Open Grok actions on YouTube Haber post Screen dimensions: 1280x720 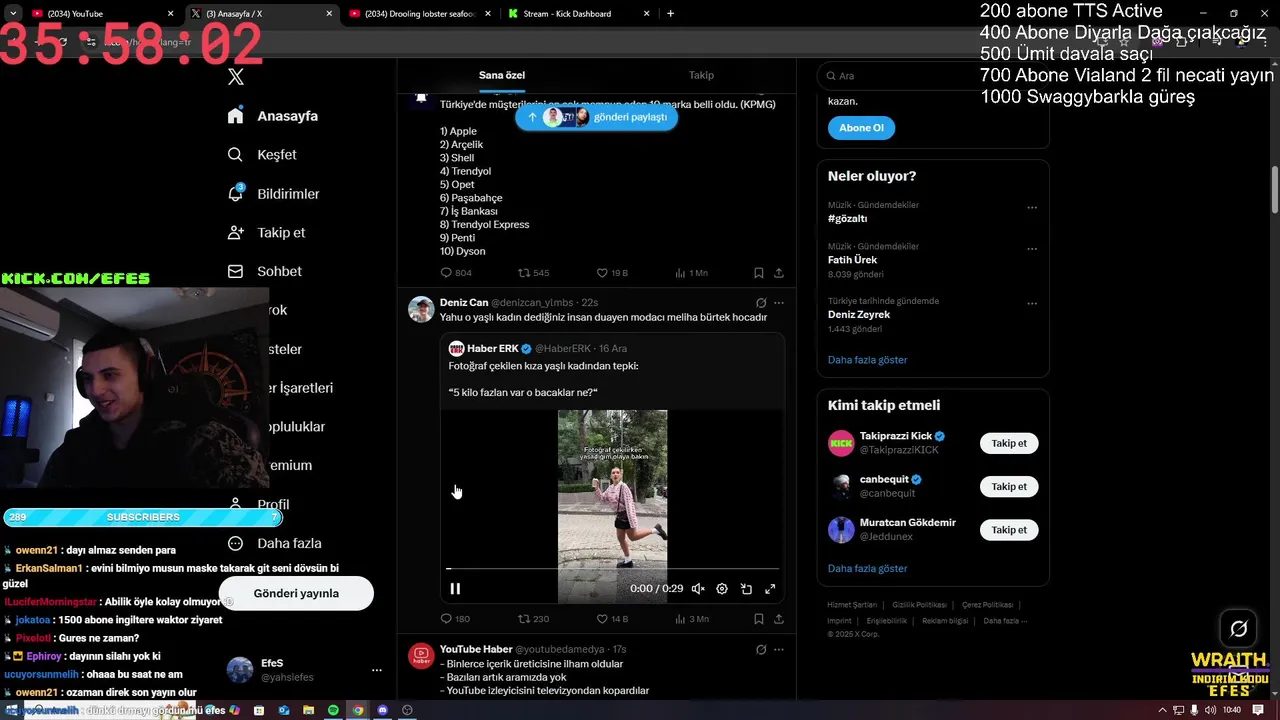click(761, 650)
